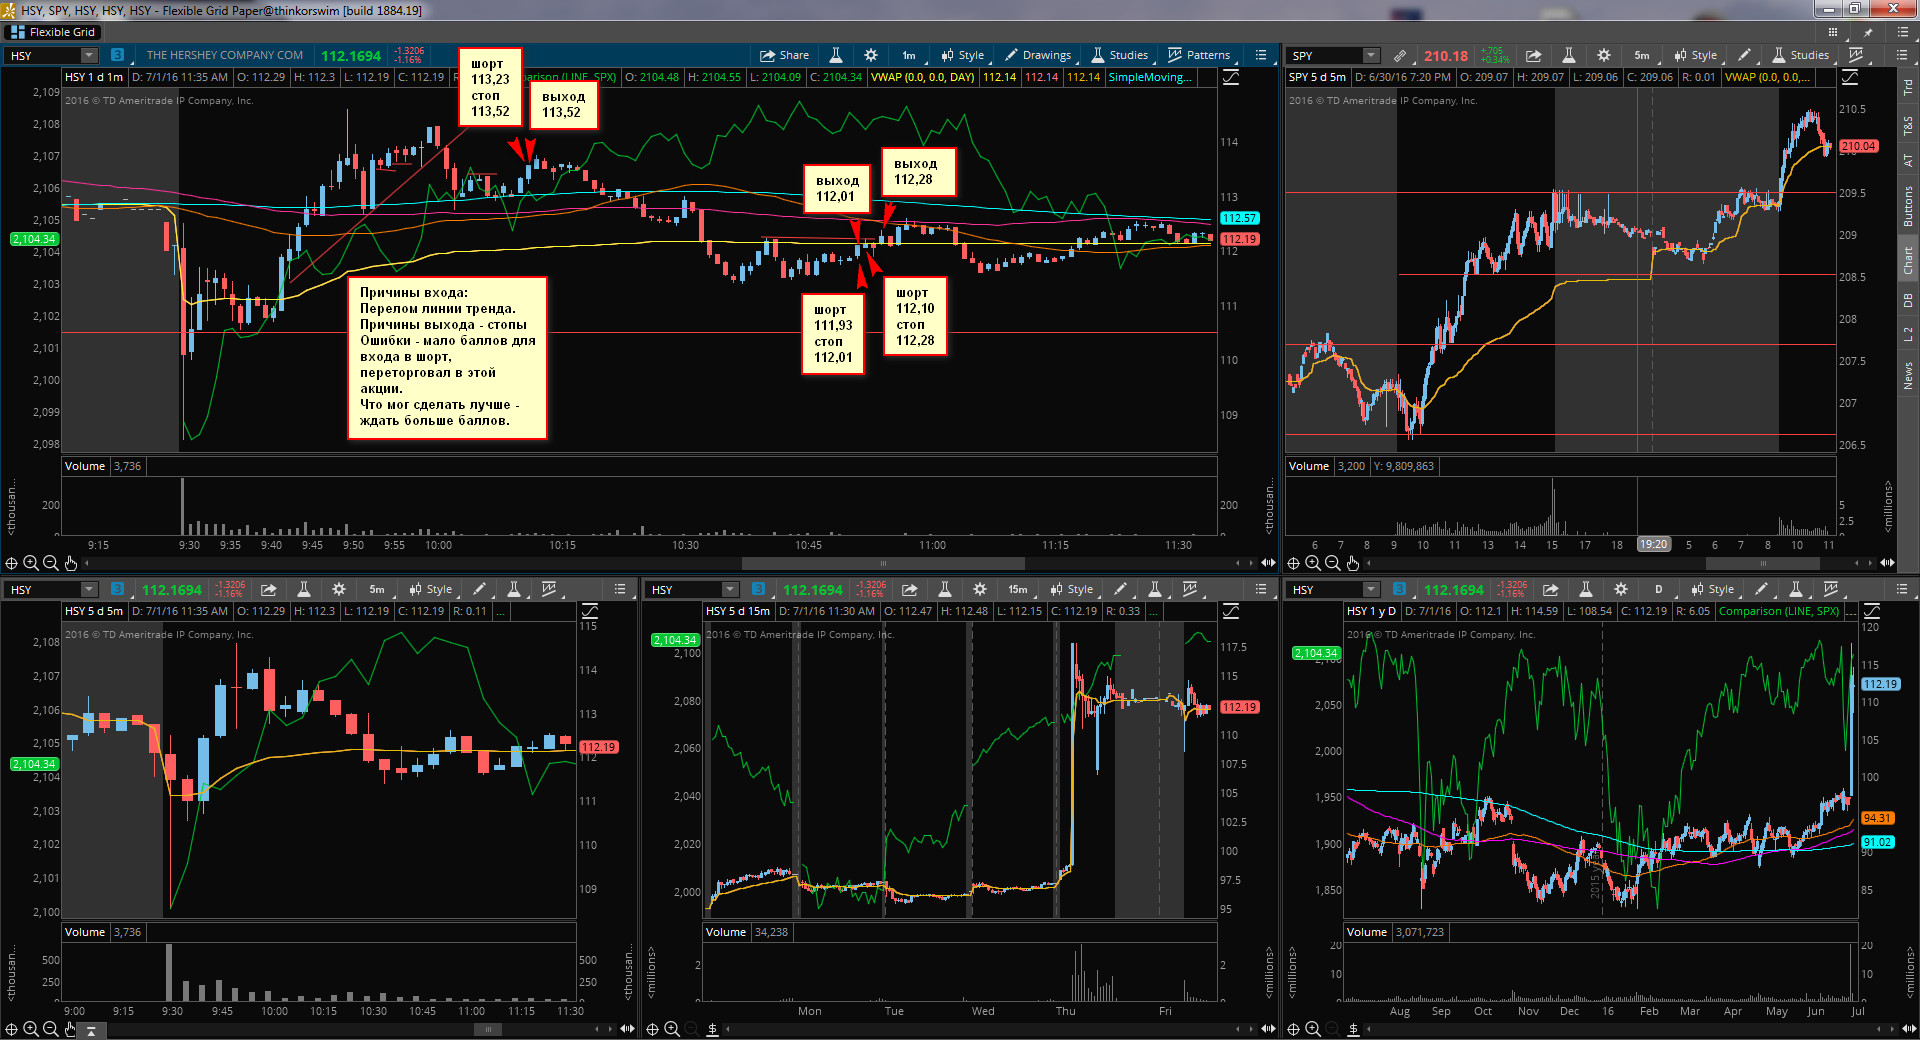Expand HSY symbol dropdown in top-left chart

[89, 55]
